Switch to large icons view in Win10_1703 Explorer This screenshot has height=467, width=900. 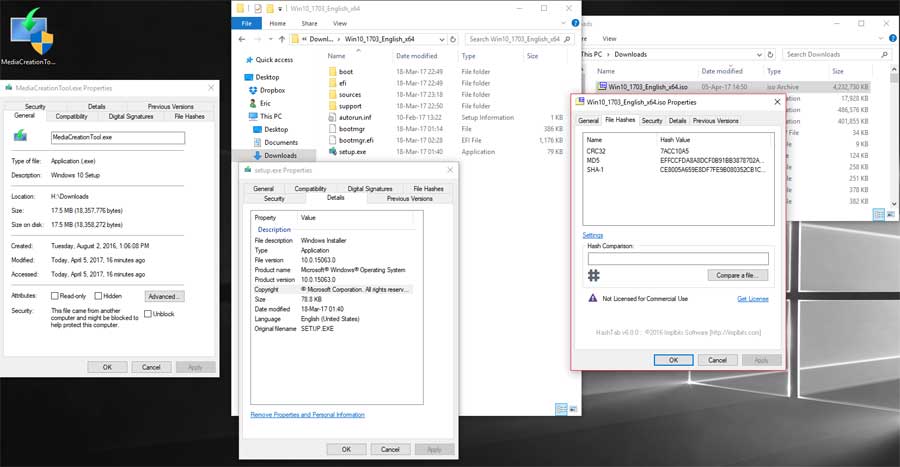pos(572,409)
